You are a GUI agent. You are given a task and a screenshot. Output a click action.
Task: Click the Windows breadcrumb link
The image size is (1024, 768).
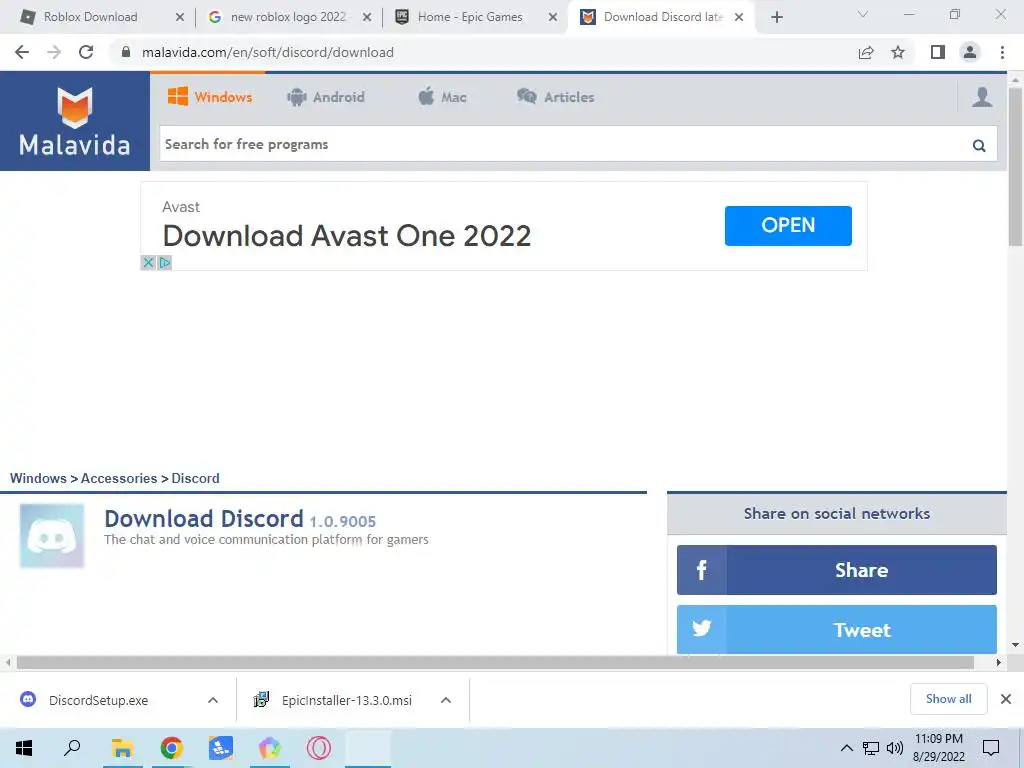pyautogui.click(x=38, y=478)
